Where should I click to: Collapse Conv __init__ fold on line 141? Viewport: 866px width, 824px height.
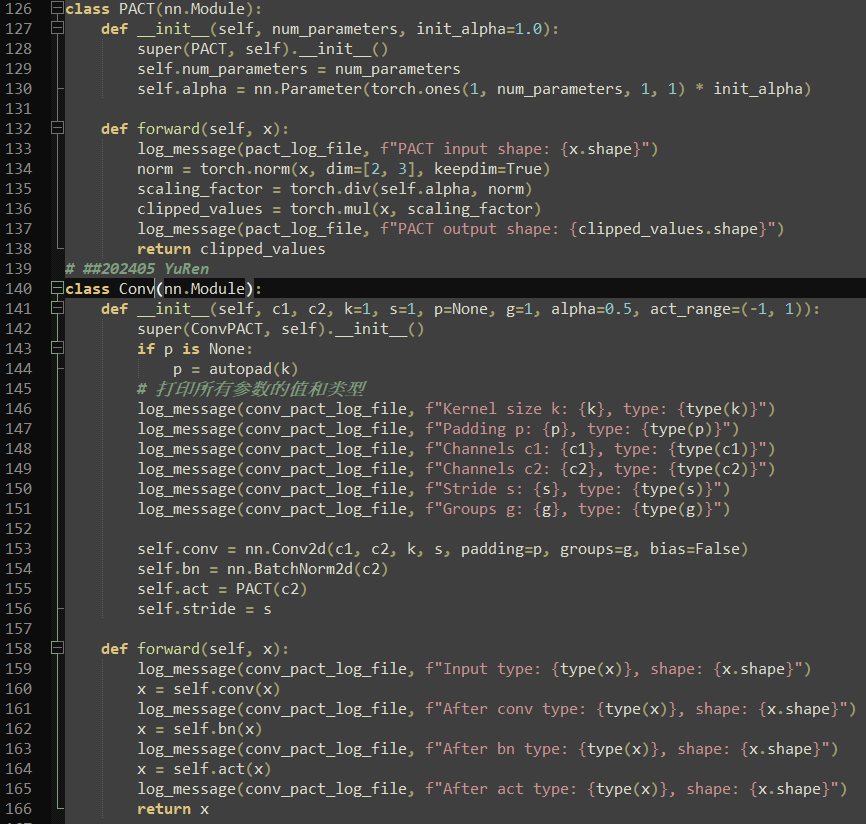pos(57,309)
